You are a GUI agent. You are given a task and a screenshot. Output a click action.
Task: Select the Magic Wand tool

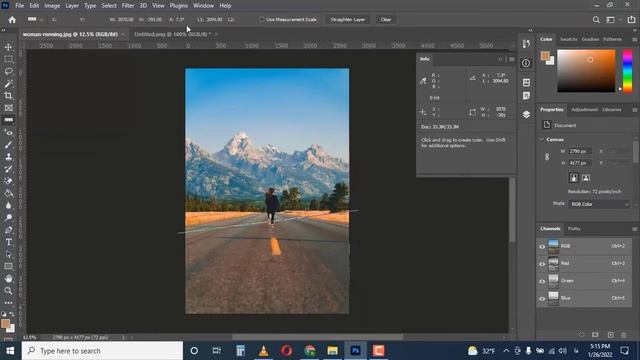pyautogui.click(x=8, y=84)
